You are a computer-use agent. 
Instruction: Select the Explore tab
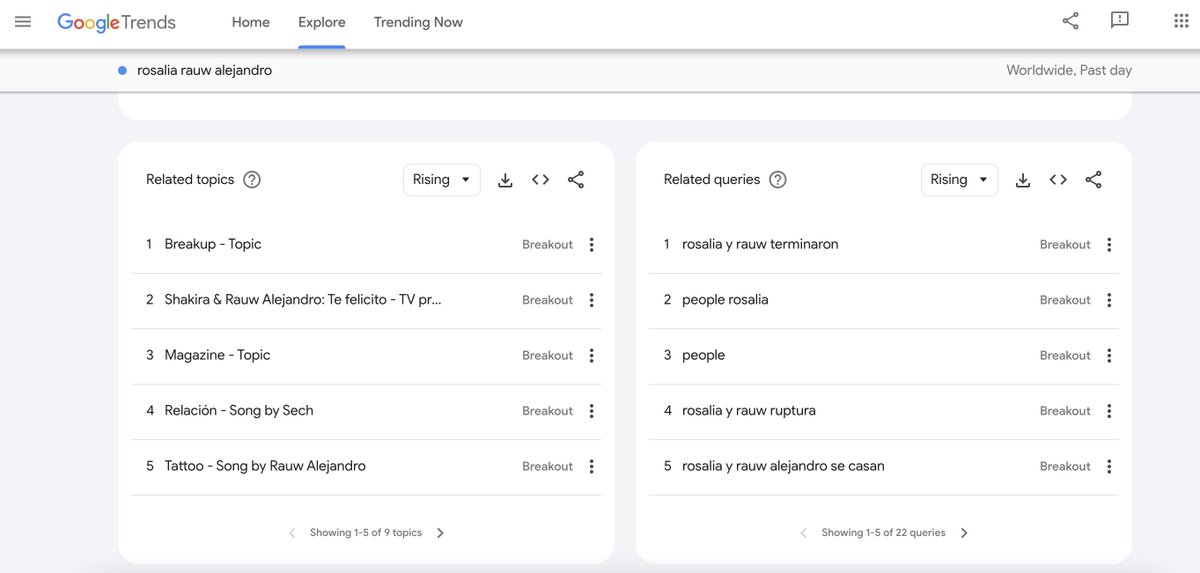coord(322,22)
